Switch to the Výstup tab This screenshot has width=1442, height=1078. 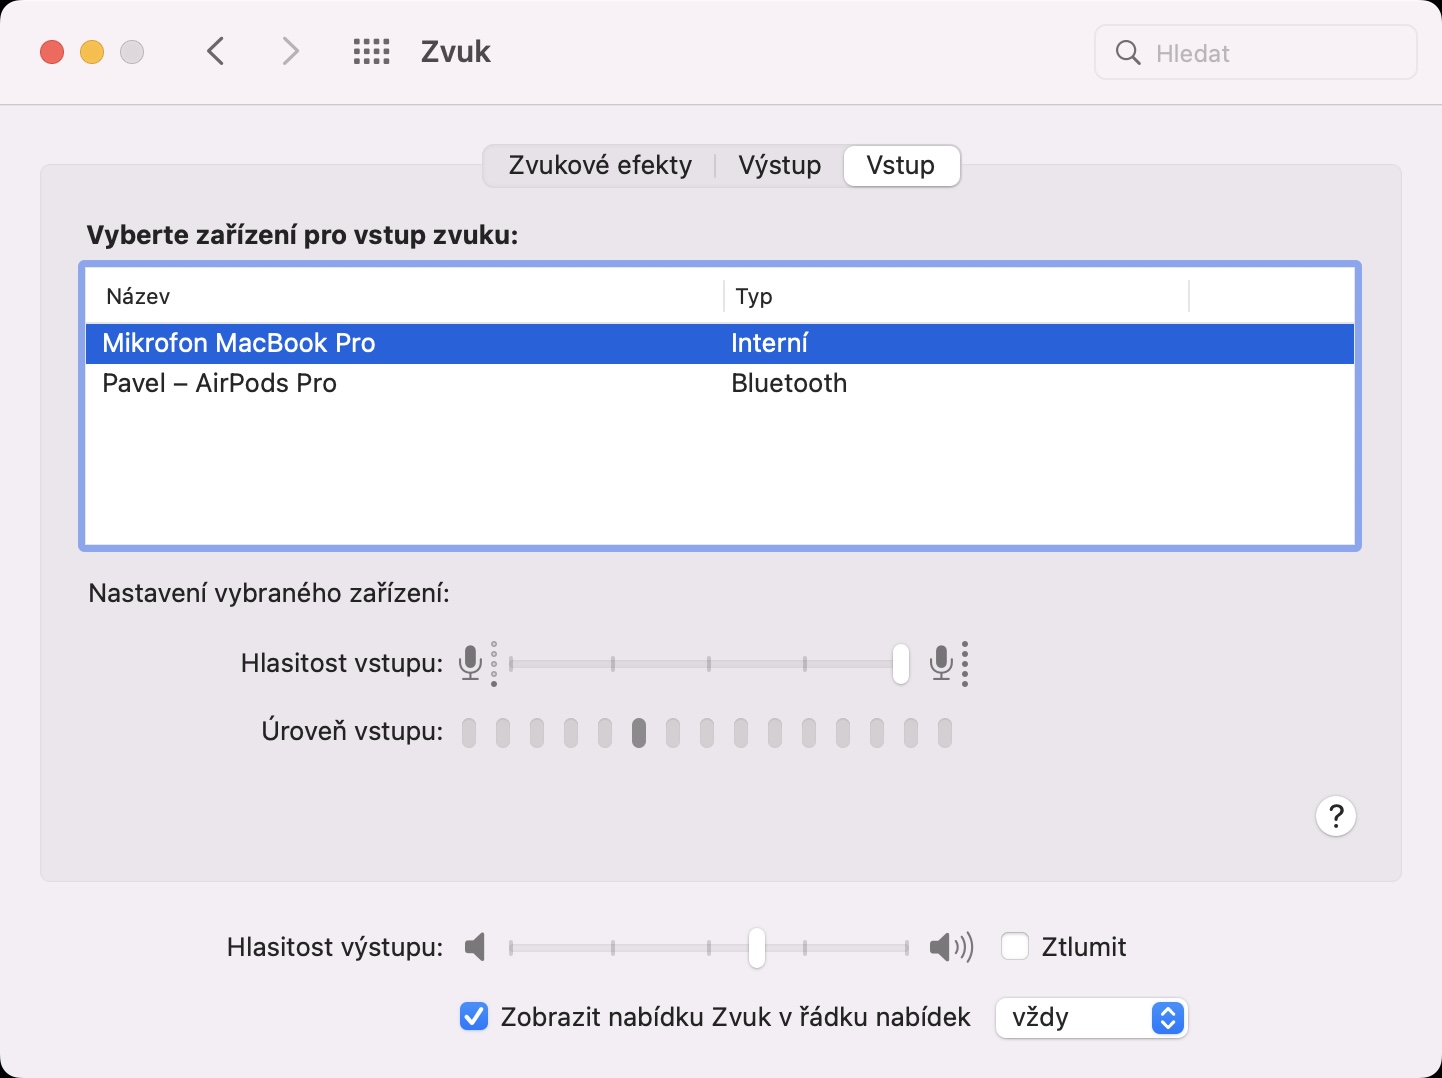point(779,165)
